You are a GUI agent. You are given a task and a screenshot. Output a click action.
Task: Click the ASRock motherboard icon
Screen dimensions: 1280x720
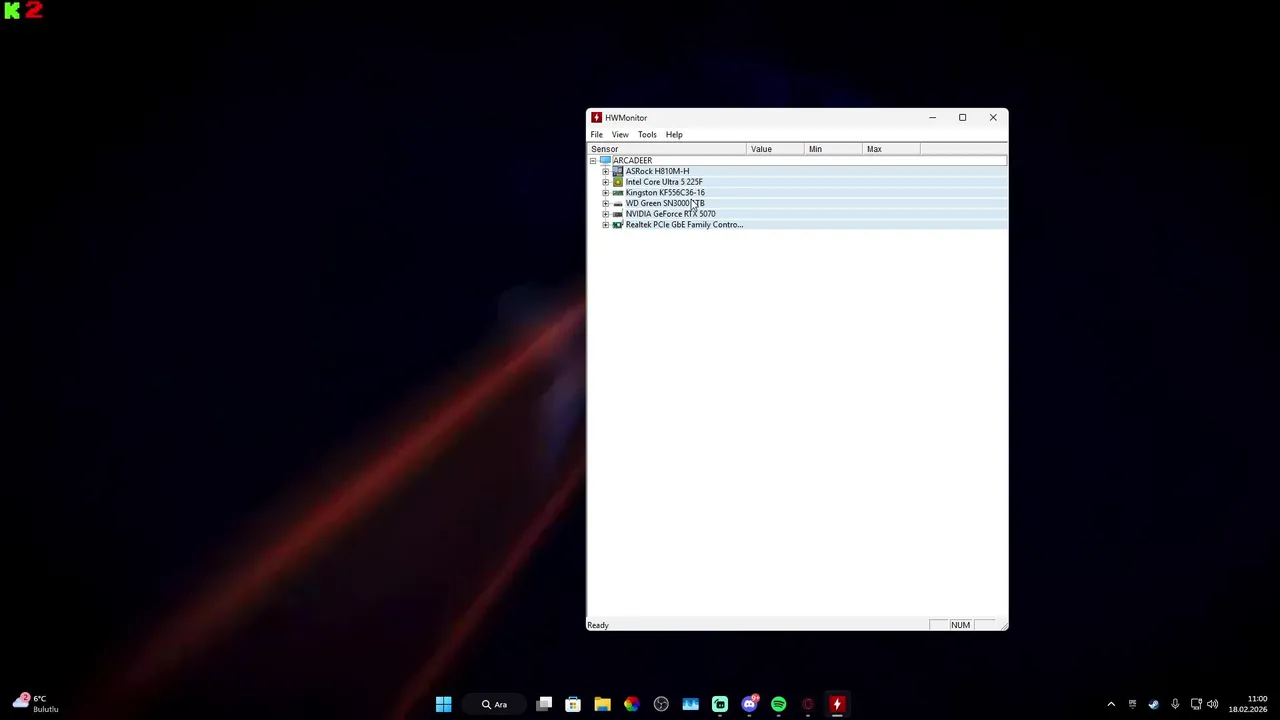tap(617, 171)
